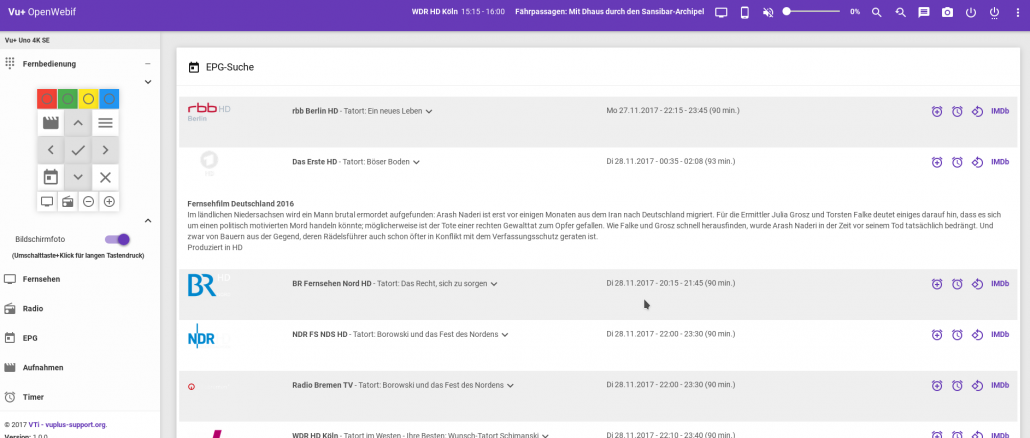Collapse the Fernbedienung section with minus
The width and height of the screenshot is (1030, 438).
[x=148, y=64]
